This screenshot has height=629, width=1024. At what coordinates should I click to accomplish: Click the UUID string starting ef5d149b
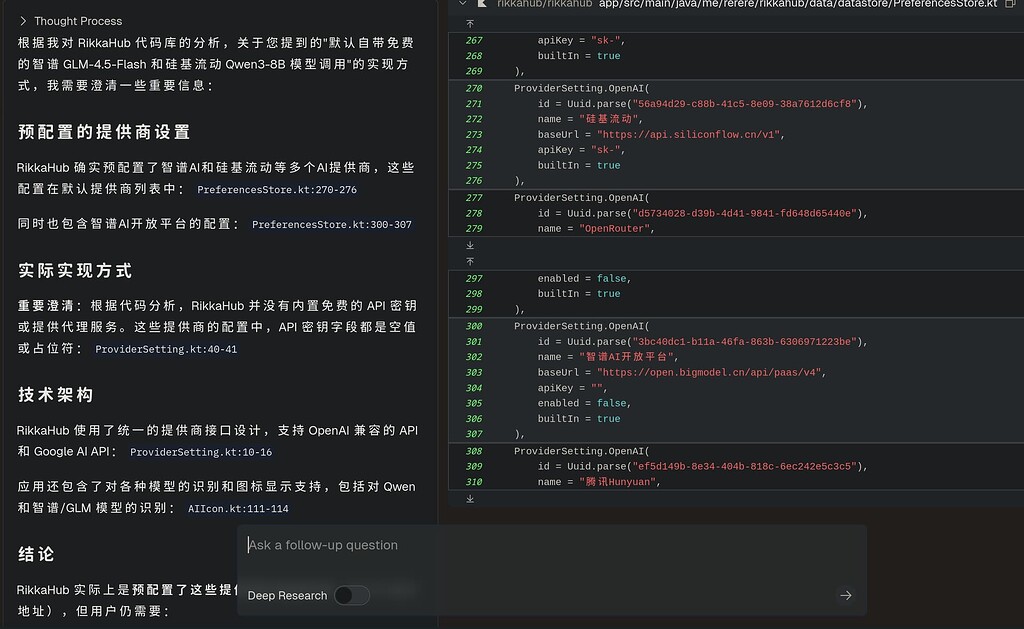point(744,466)
